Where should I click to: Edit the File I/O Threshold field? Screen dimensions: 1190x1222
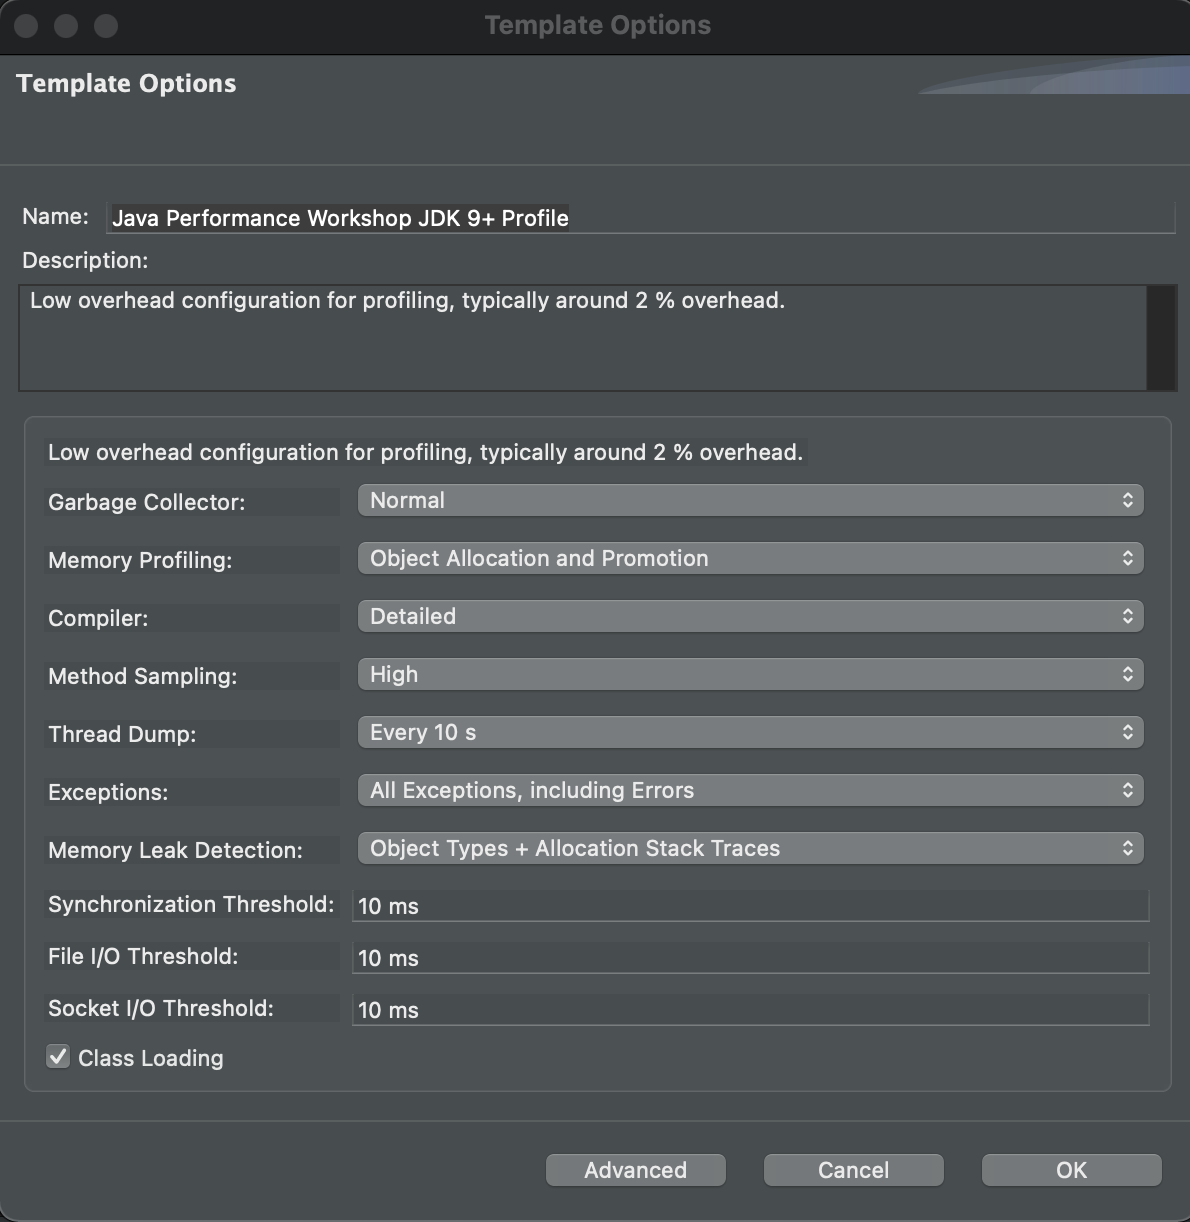click(750, 958)
